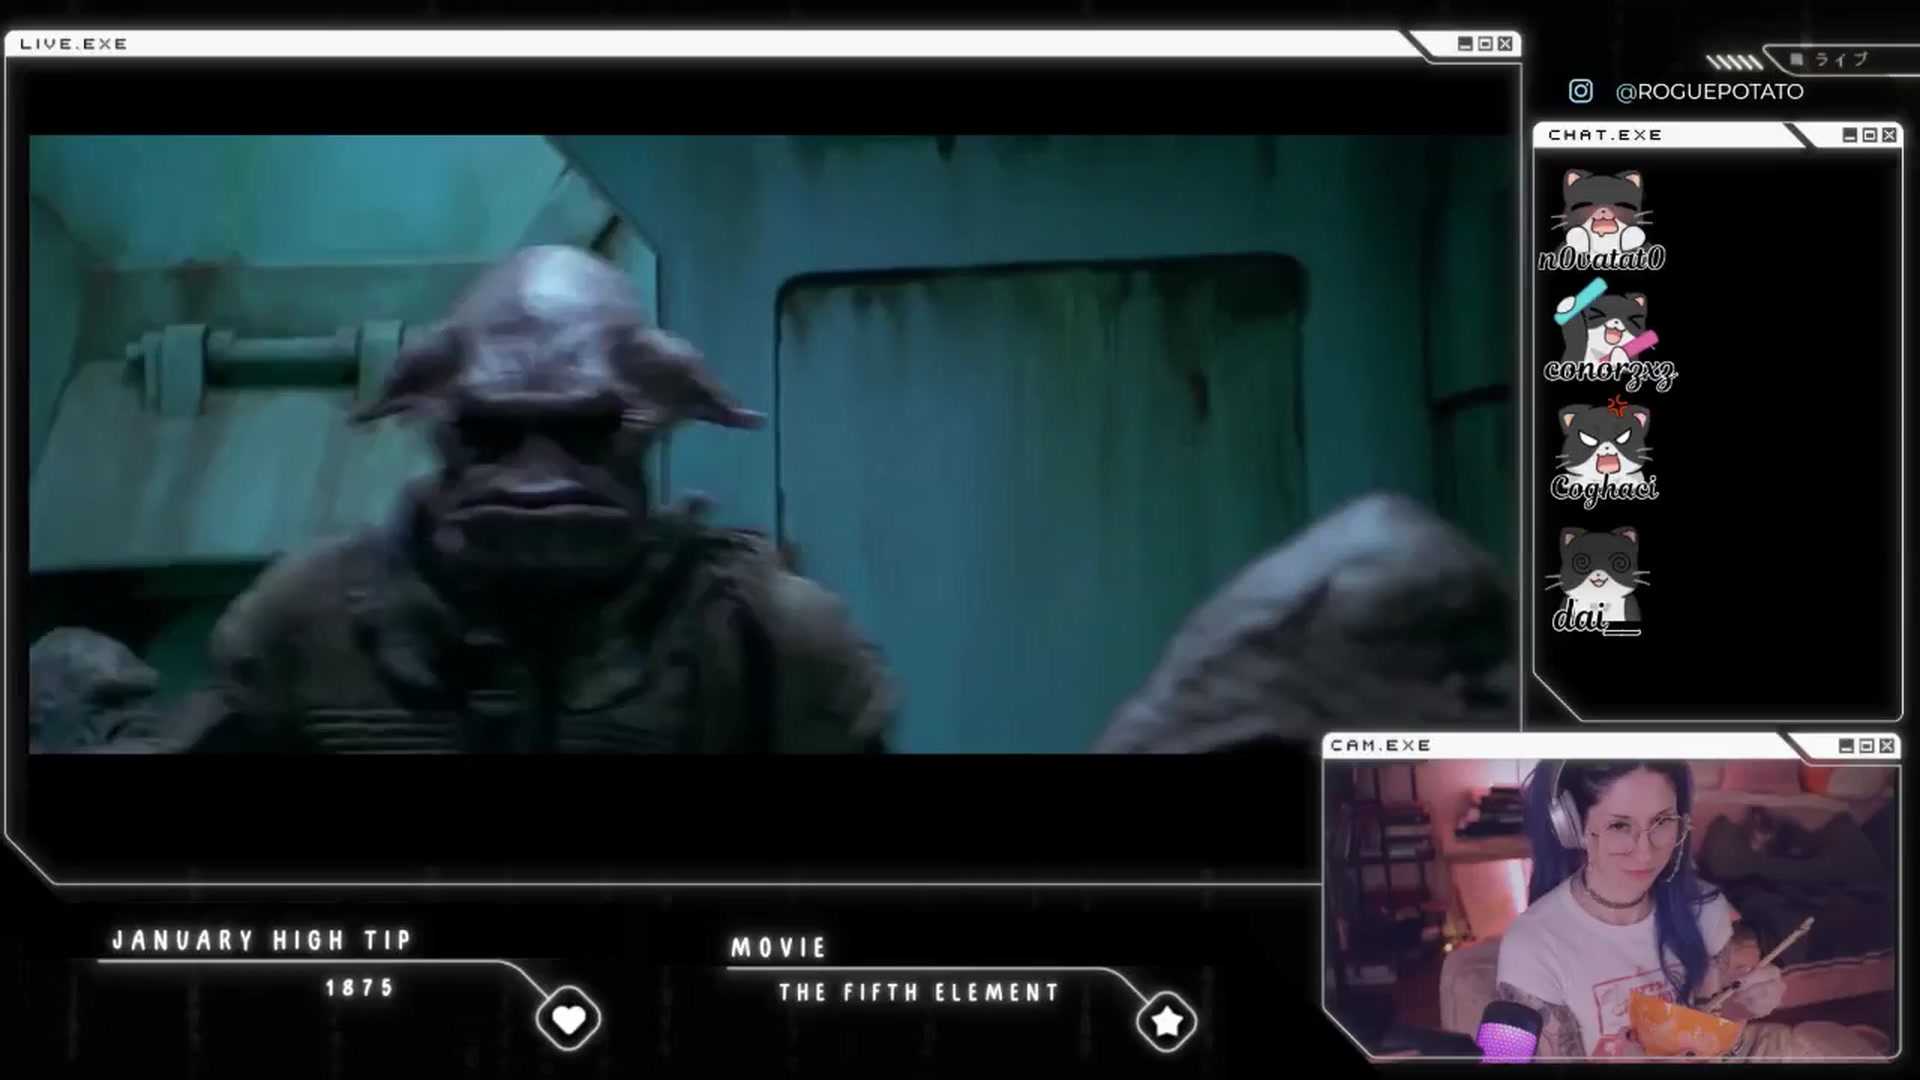Click the heart icon under January High Tip

pos(568,1019)
